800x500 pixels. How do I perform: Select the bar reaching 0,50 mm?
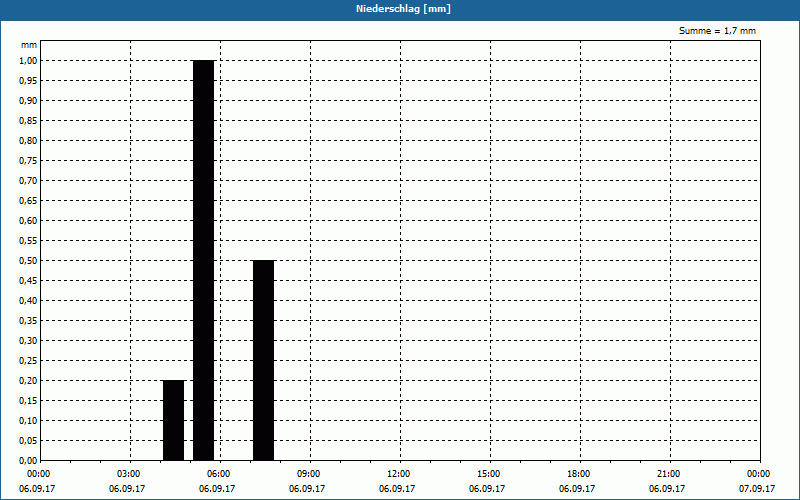263,360
